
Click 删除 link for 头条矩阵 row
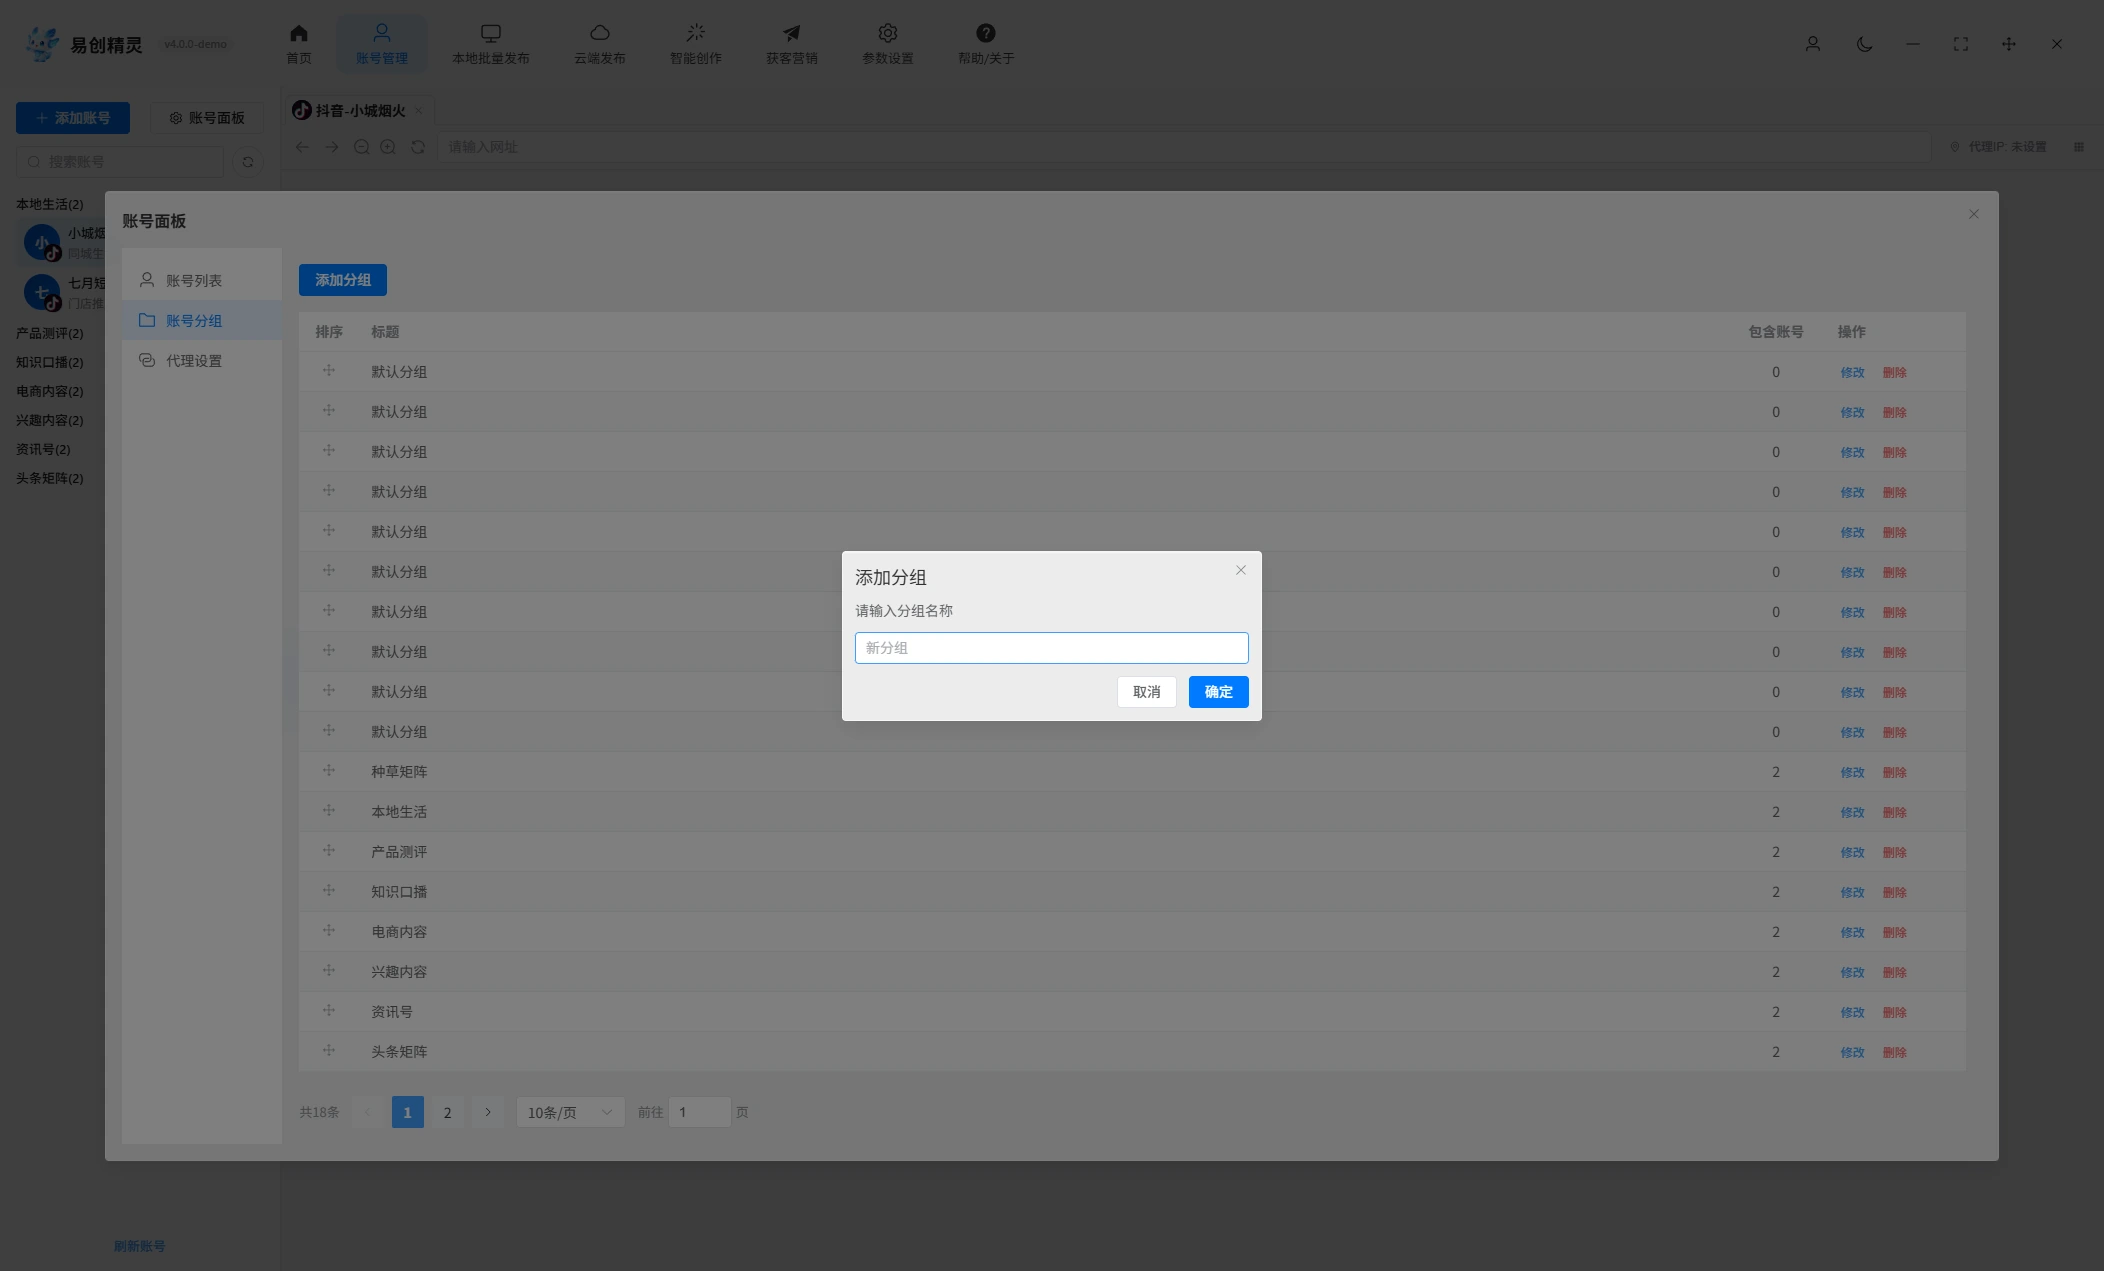(x=1894, y=1052)
